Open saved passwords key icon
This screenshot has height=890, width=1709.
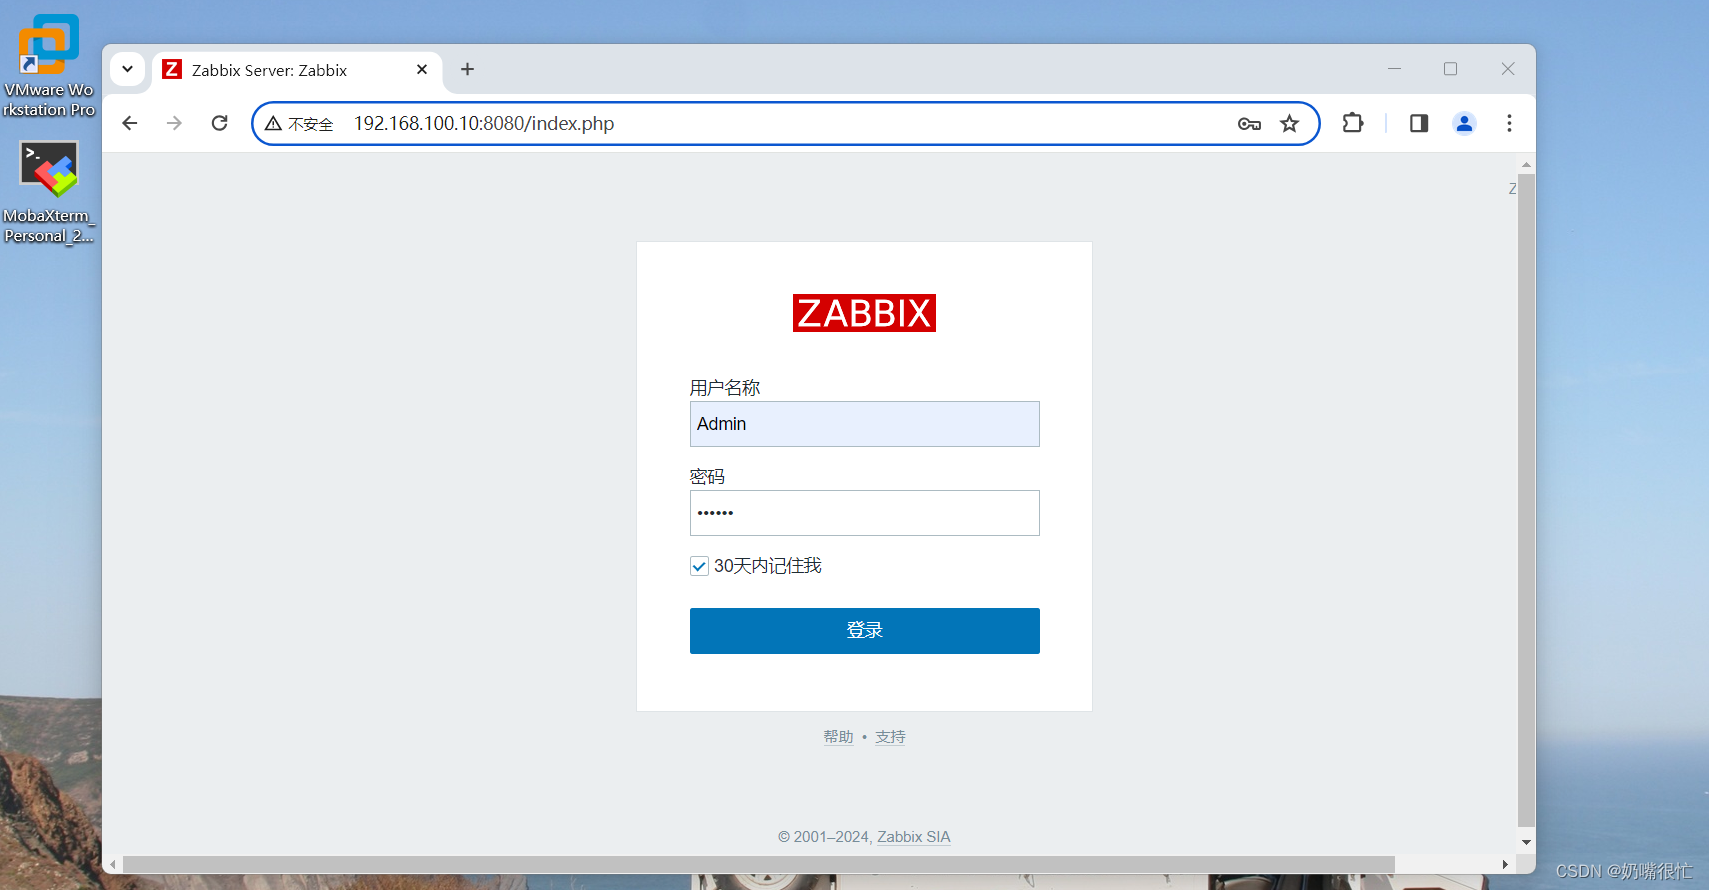(1249, 124)
